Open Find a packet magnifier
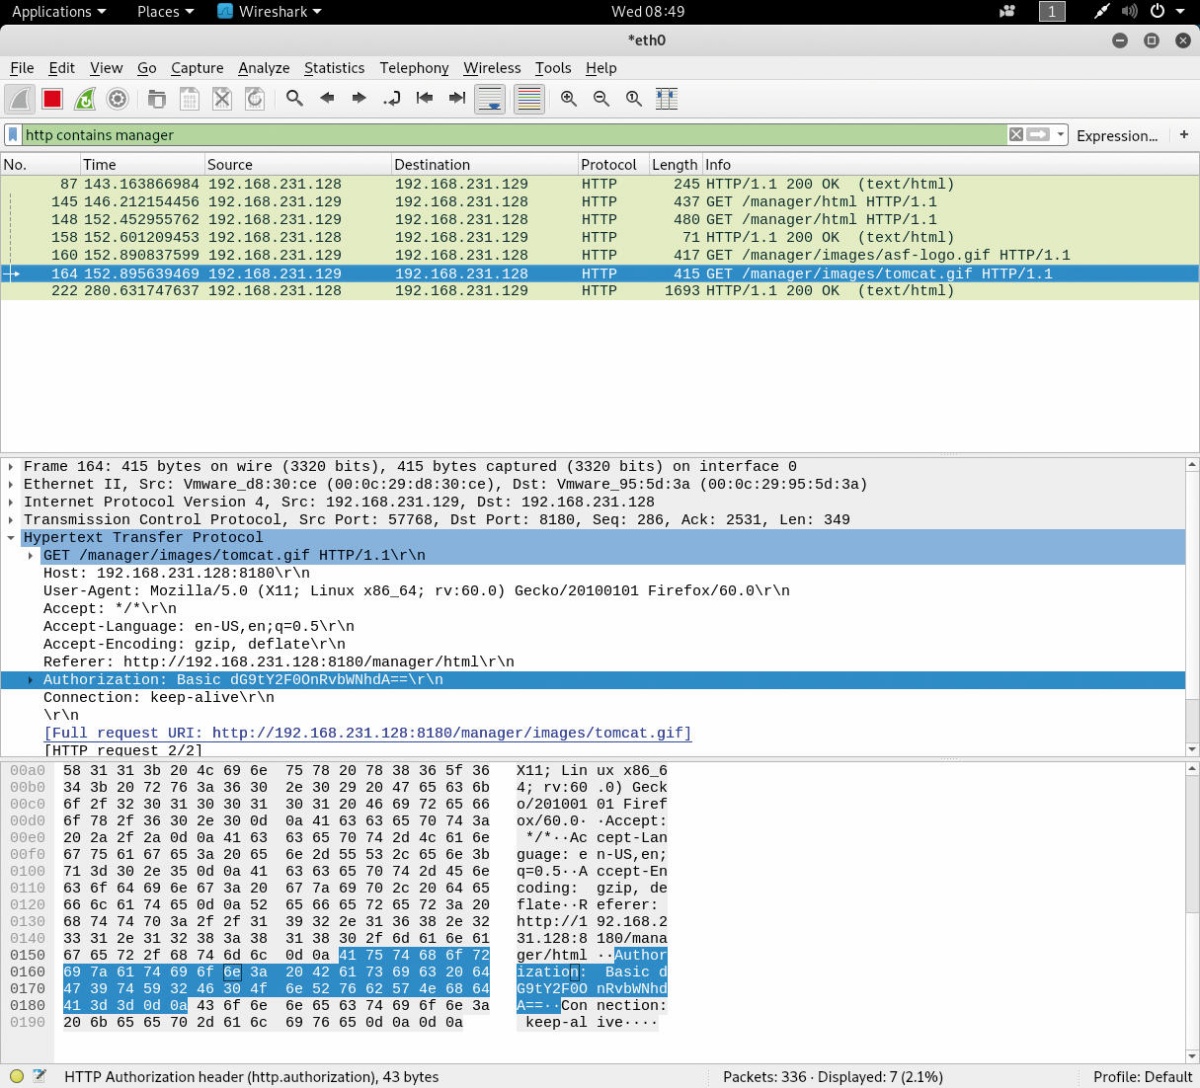This screenshot has height=1088, width=1200. (295, 98)
